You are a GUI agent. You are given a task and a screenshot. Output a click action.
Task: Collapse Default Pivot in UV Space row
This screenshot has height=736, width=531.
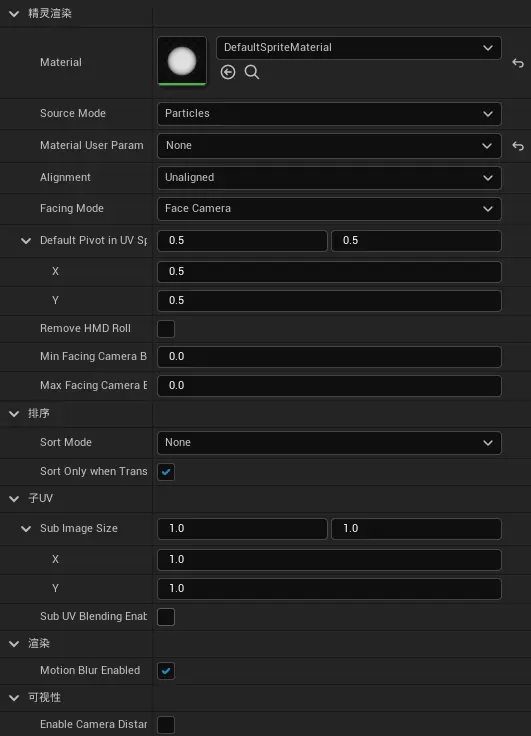click(x=26, y=241)
